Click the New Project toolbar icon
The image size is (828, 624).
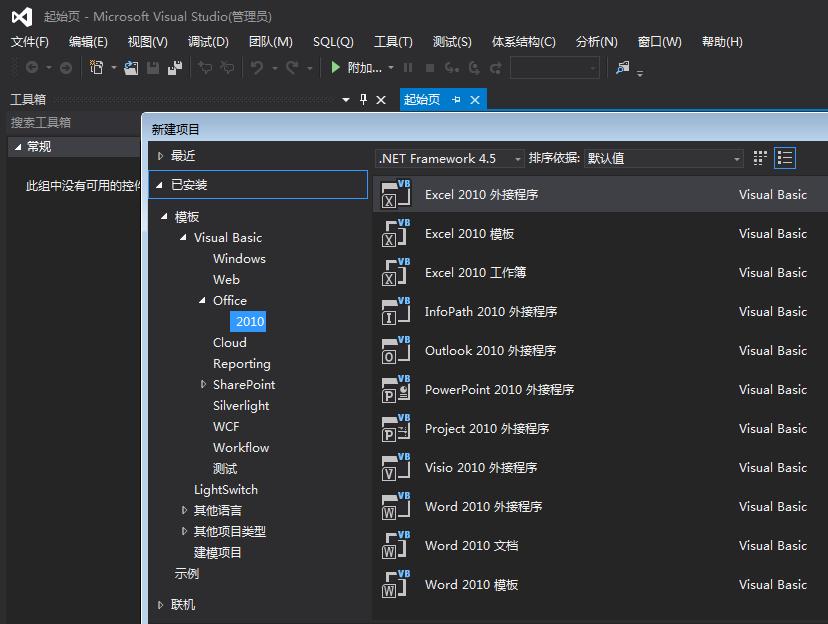[97, 69]
